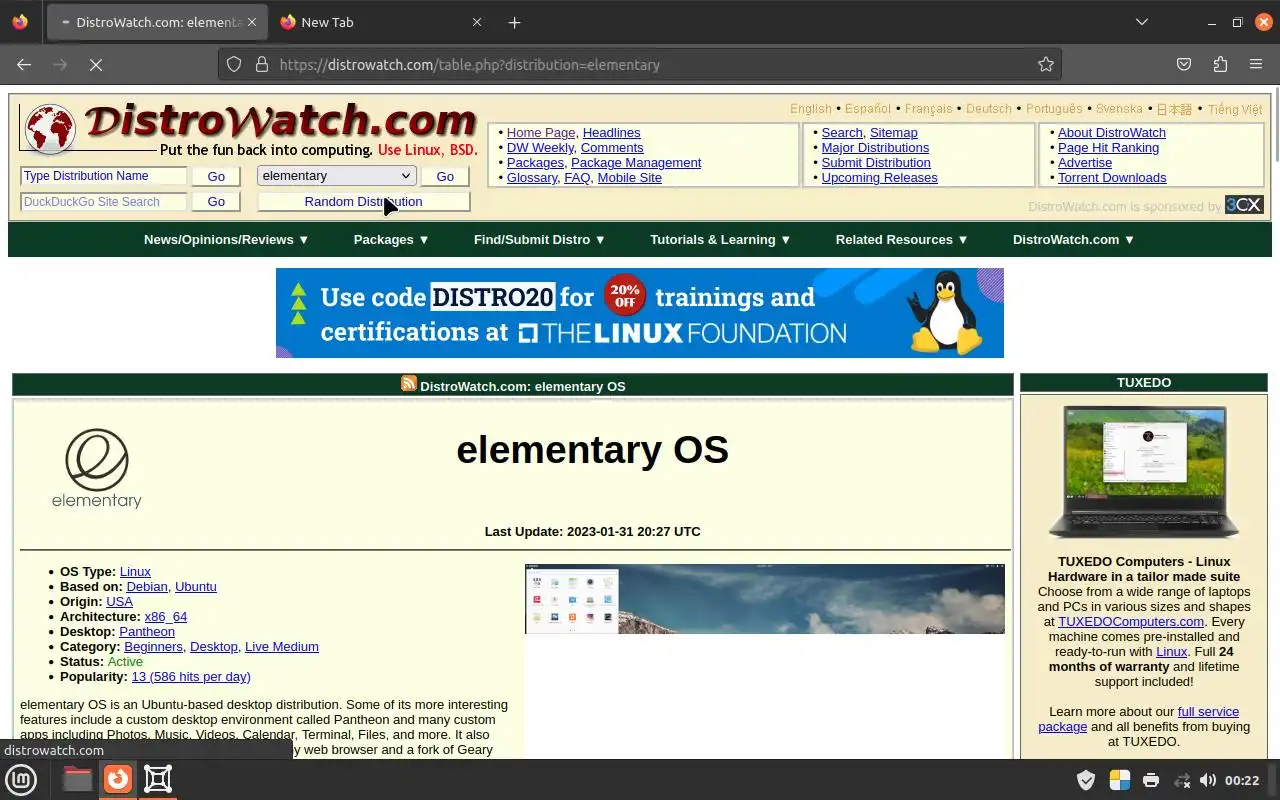Image resolution: width=1280 pixels, height=800 pixels.
Task: Click the padlock site info icon
Action: [262, 64]
